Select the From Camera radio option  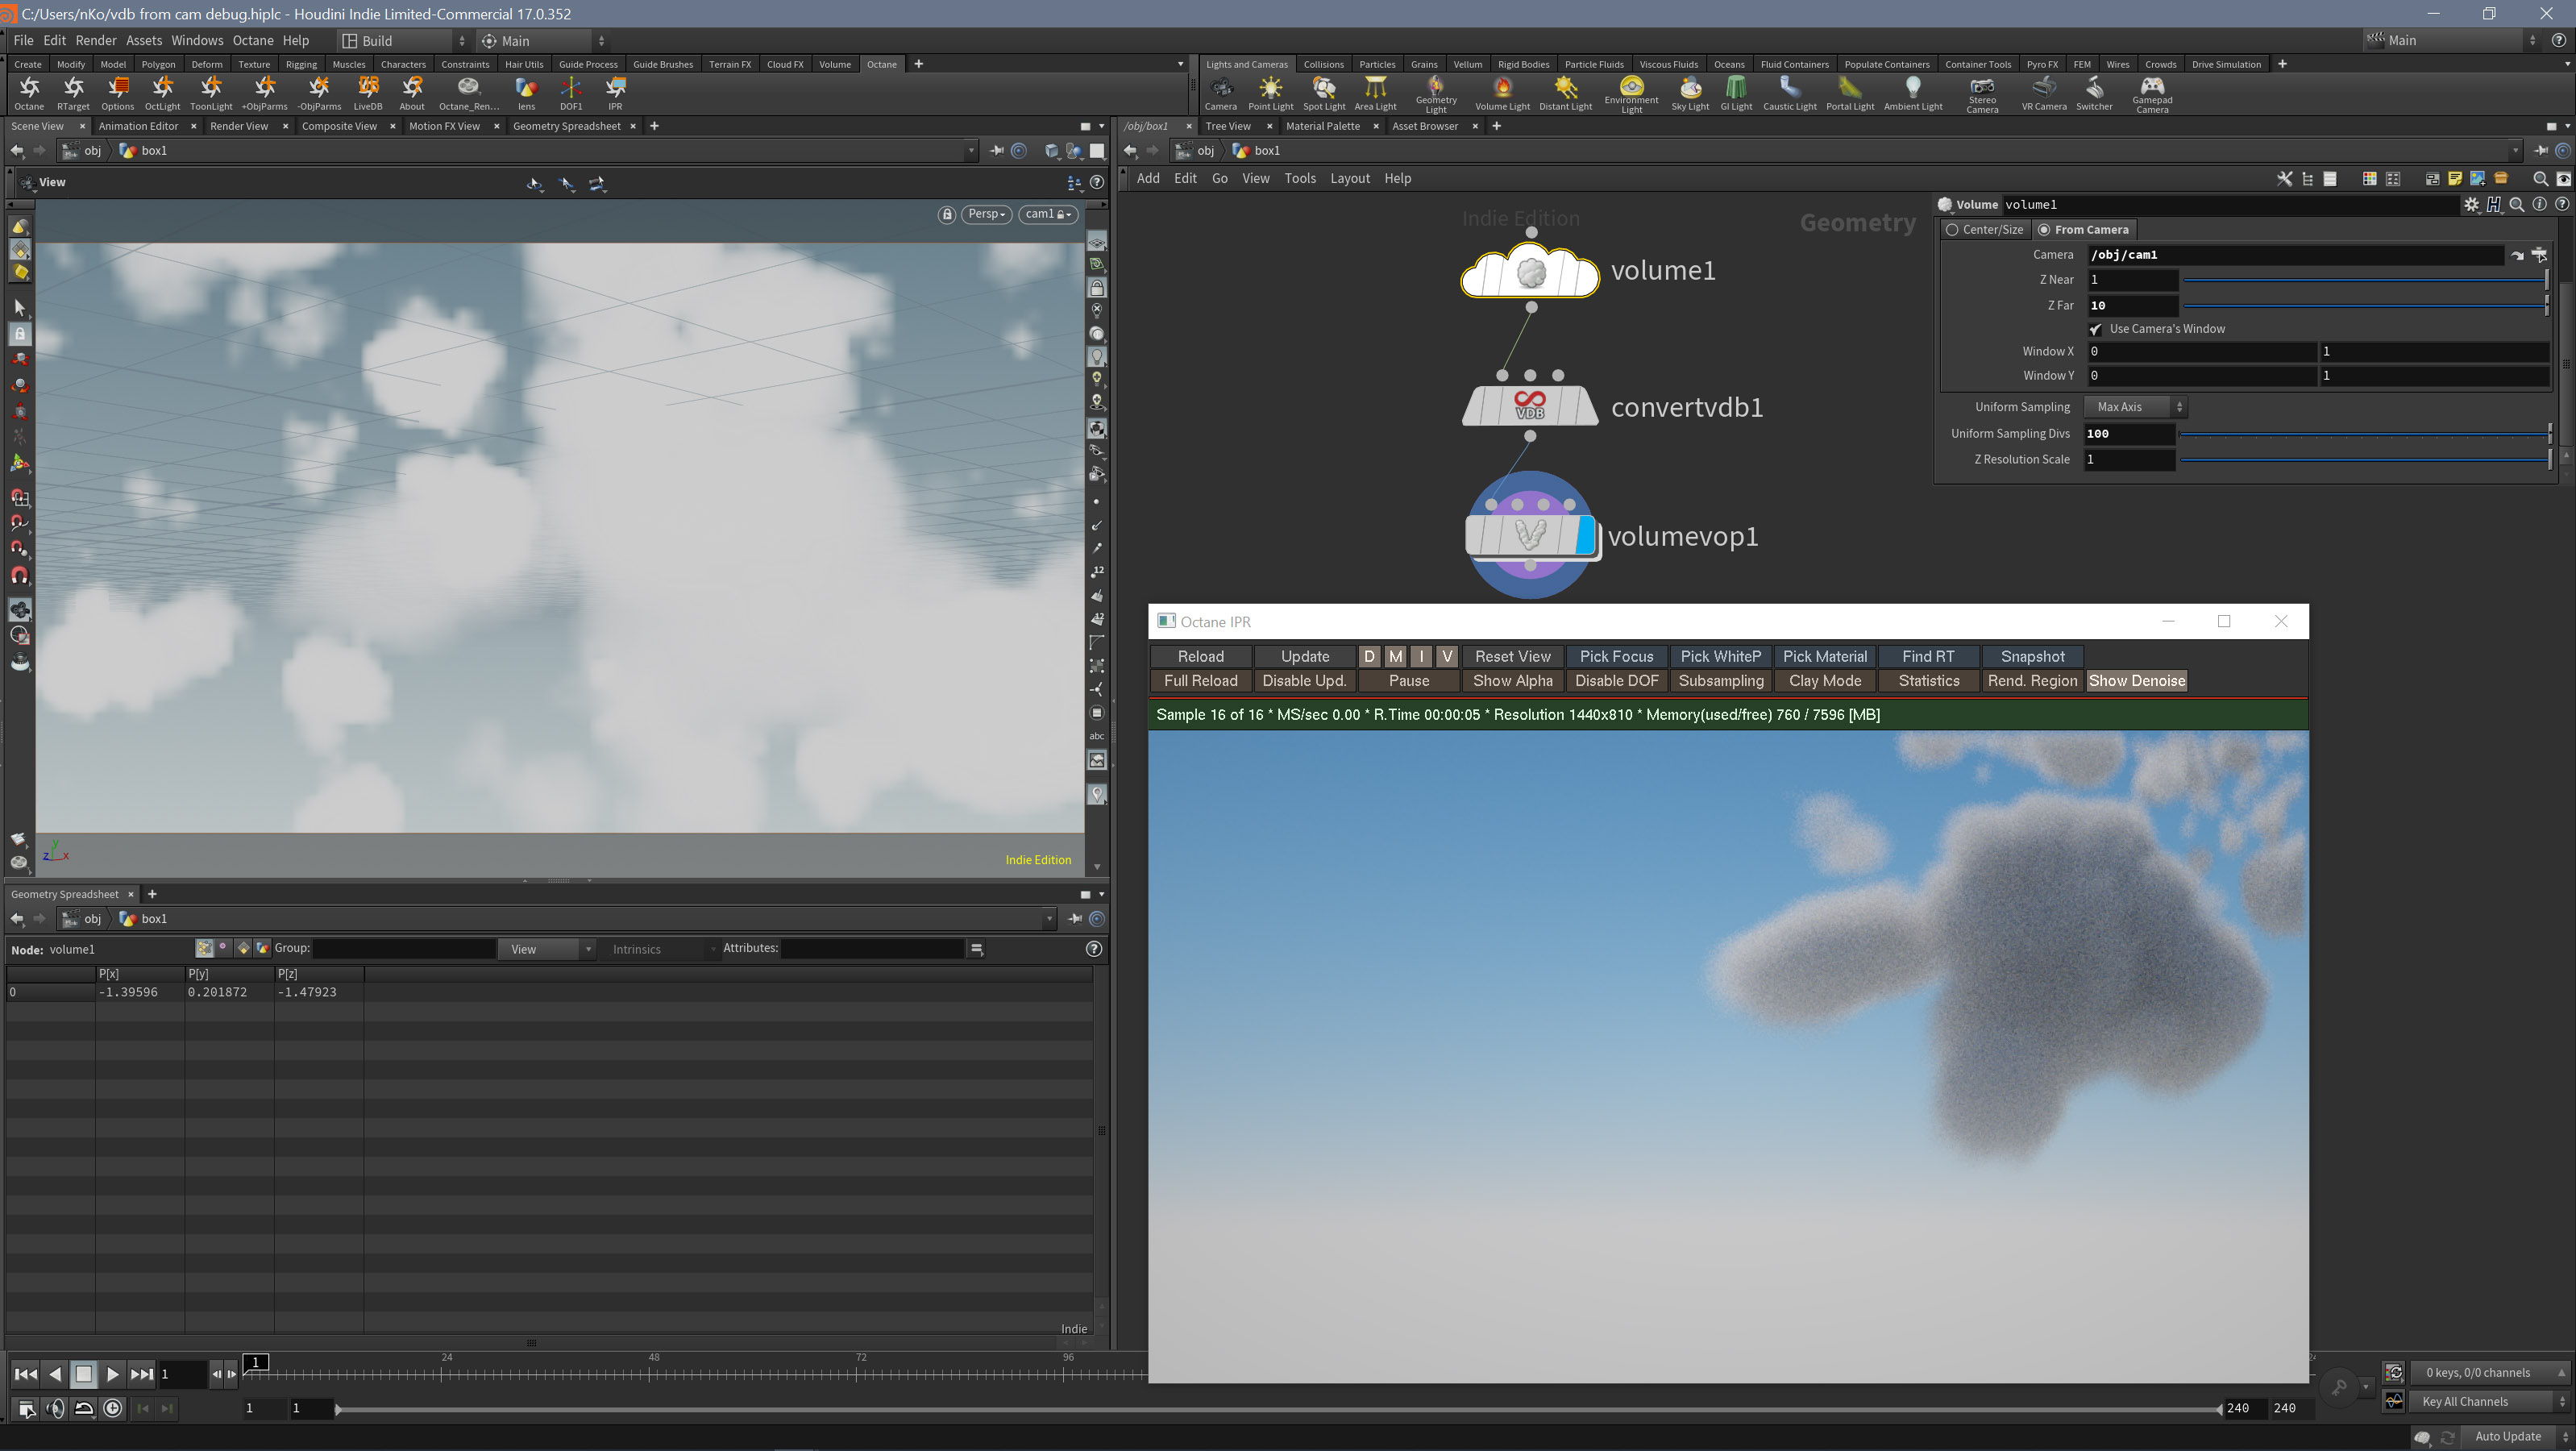(x=2044, y=230)
